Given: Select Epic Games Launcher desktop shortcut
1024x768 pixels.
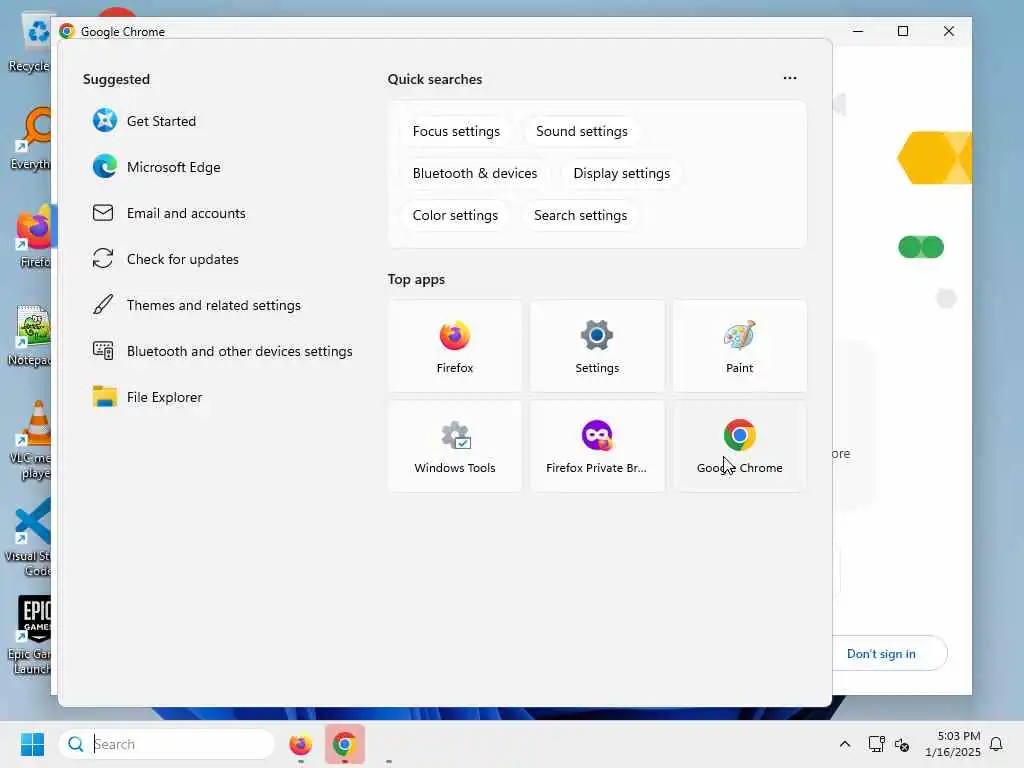Looking at the screenshot, I should pos(30,635).
